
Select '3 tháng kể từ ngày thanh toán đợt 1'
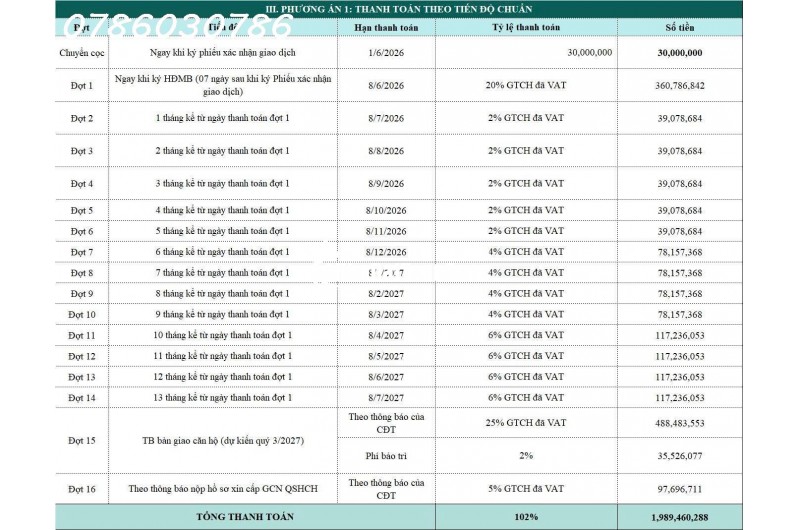click(x=222, y=183)
